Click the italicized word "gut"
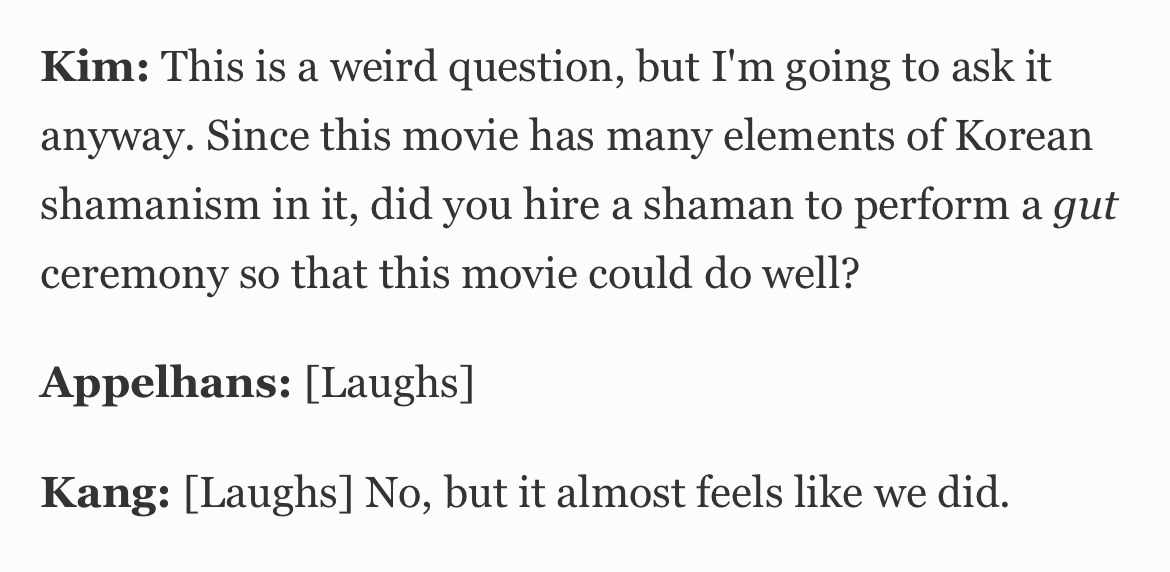1170x572 pixels. point(1085,205)
